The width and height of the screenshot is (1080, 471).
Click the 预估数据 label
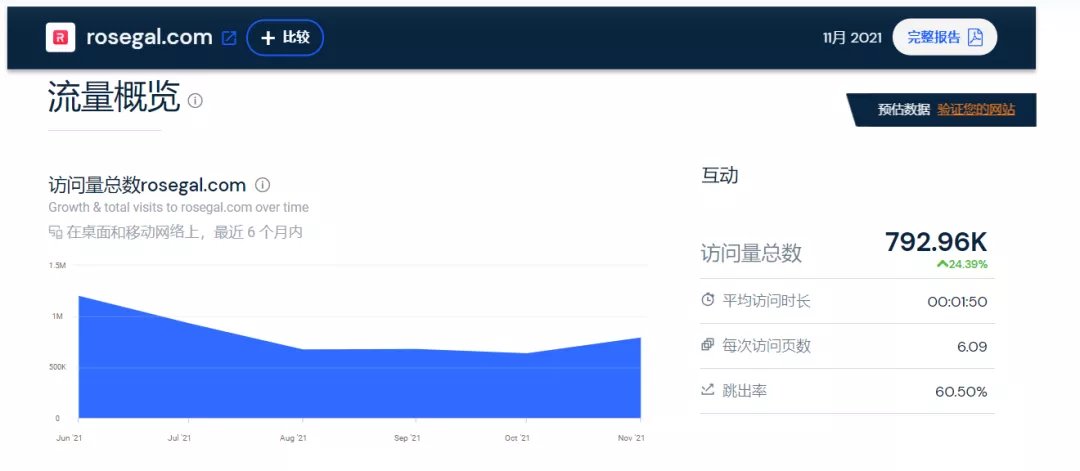tap(904, 109)
